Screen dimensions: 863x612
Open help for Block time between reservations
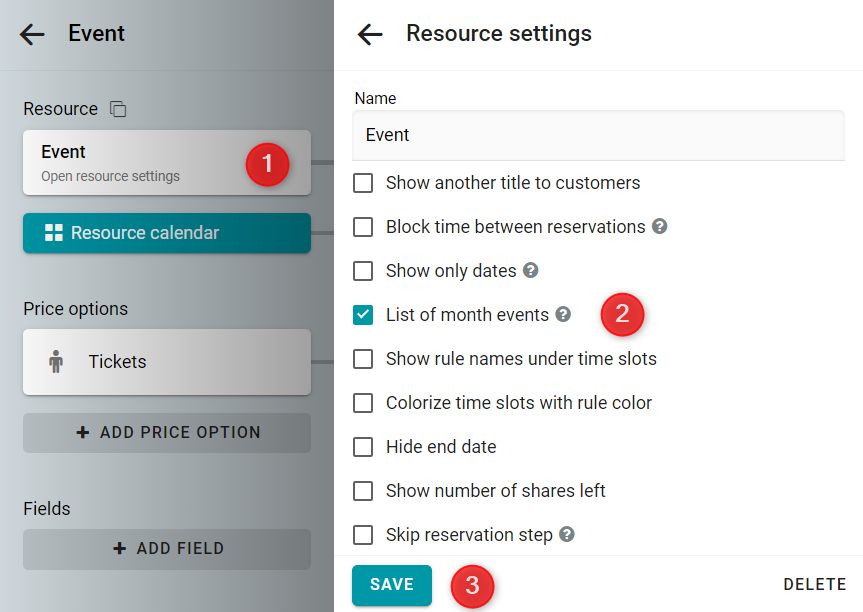click(x=659, y=226)
